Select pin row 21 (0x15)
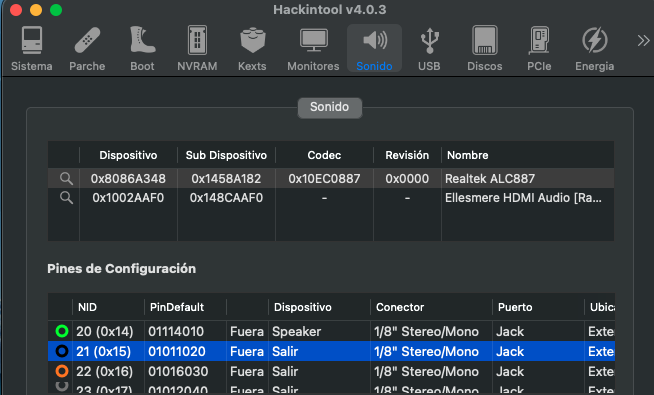This screenshot has width=654, height=395. pos(331,351)
